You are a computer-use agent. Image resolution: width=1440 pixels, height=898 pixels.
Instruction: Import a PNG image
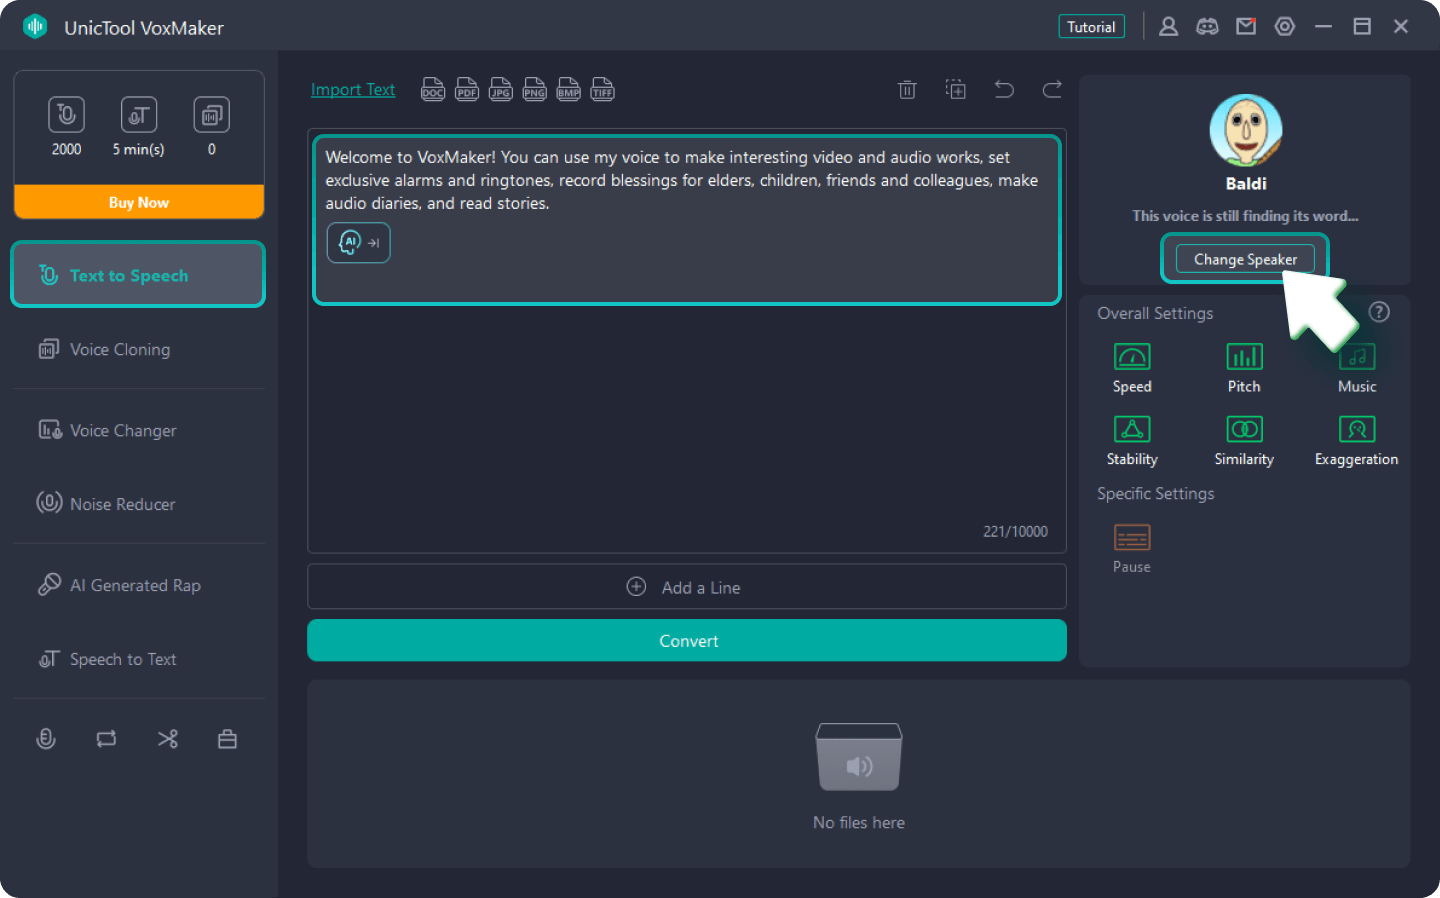(535, 90)
